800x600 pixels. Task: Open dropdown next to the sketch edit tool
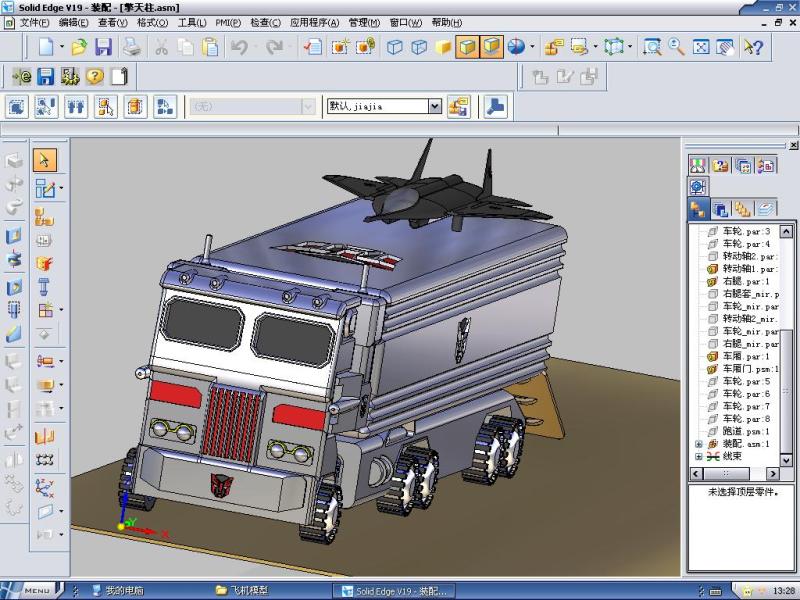tap(61, 188)
